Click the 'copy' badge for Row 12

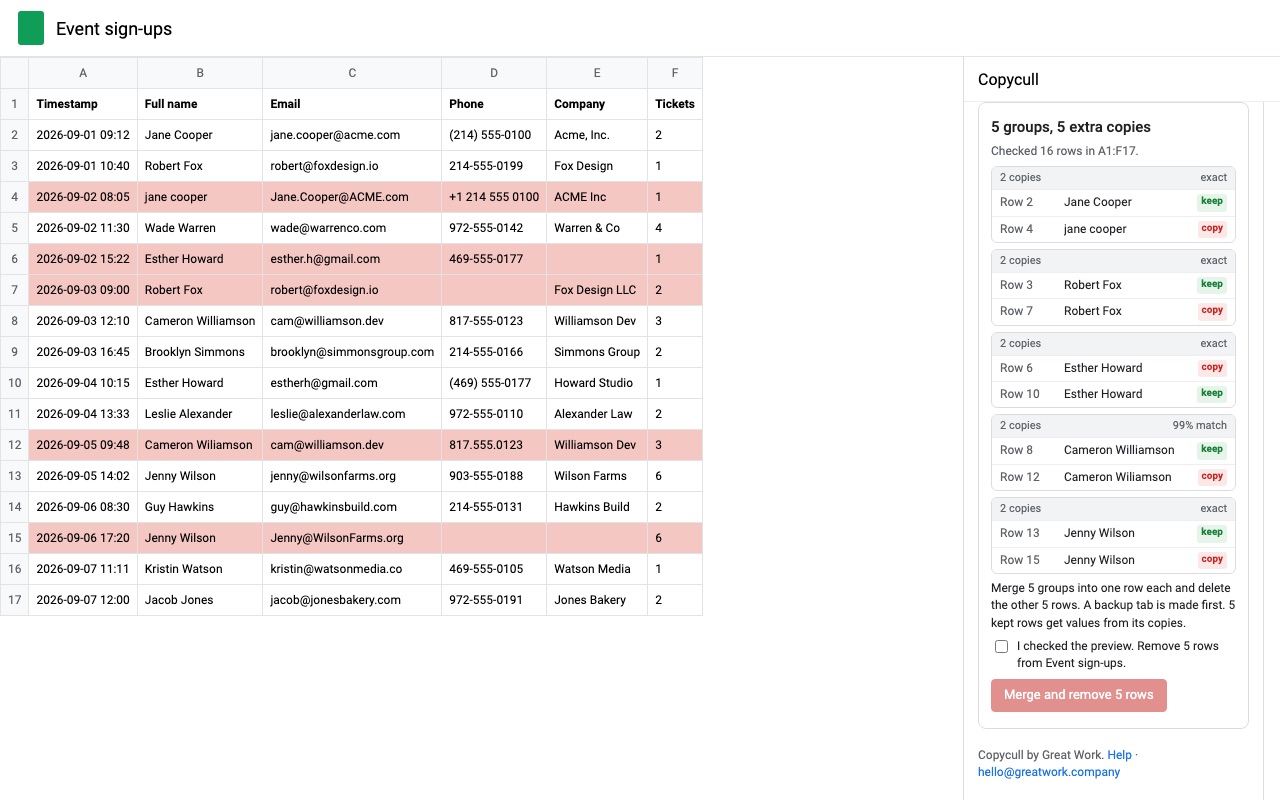point(1212,476)
